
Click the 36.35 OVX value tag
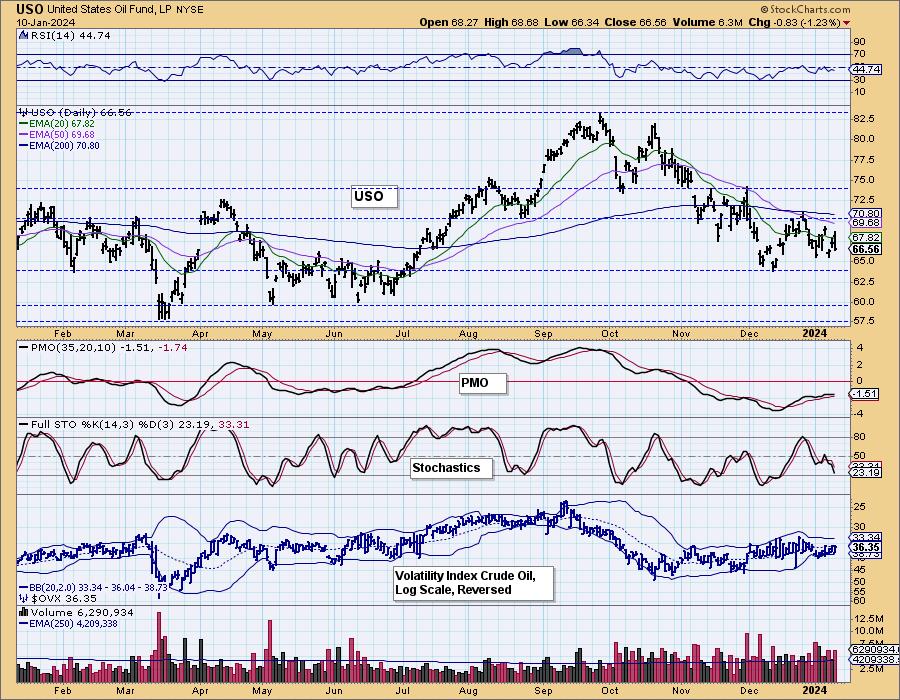(x=866, y=547)
